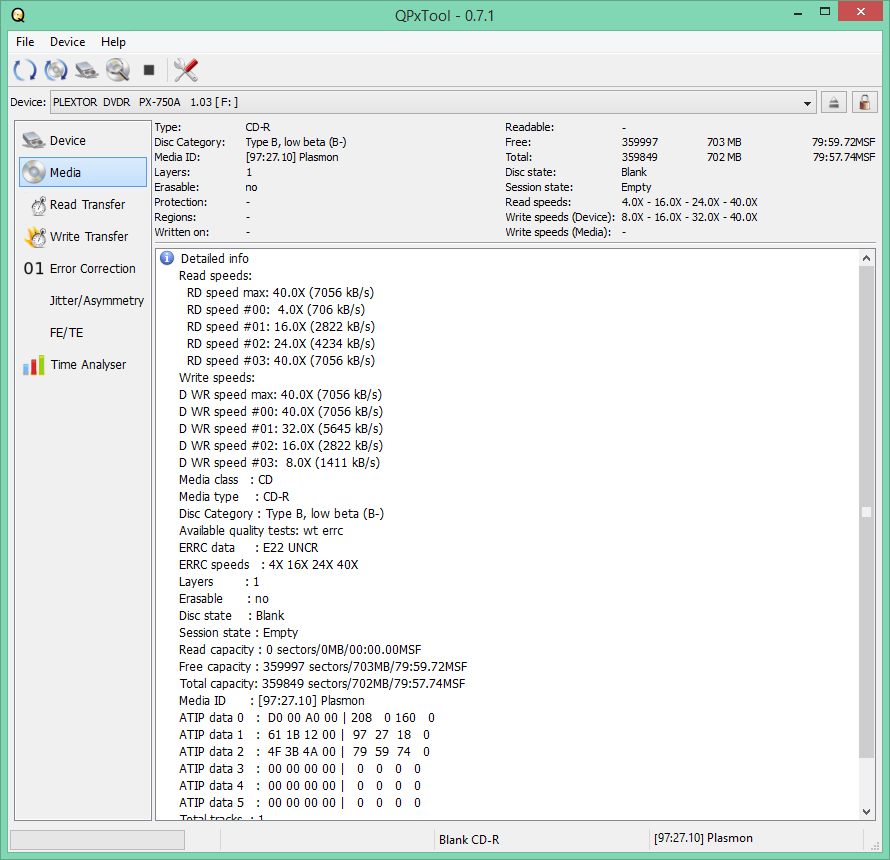Open preferences with the wrench-screwdriver icon
This screenshot has height=860, width=890.
click(186, 70)
